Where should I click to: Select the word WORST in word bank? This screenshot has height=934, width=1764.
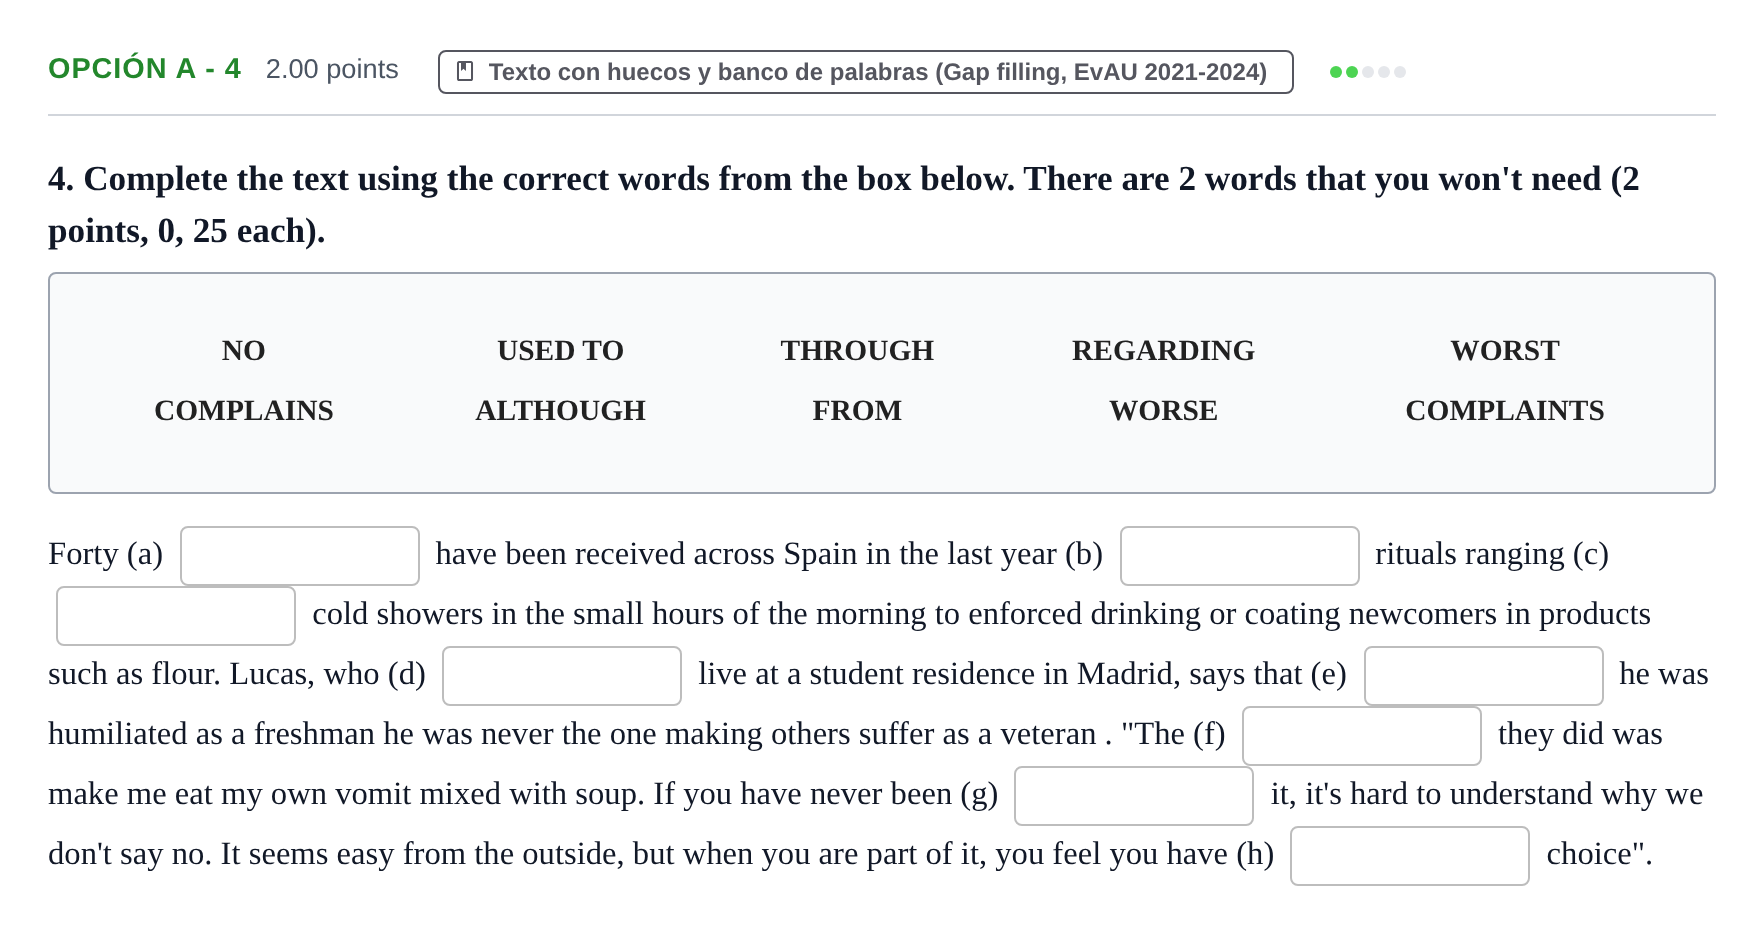(1504, 350)
